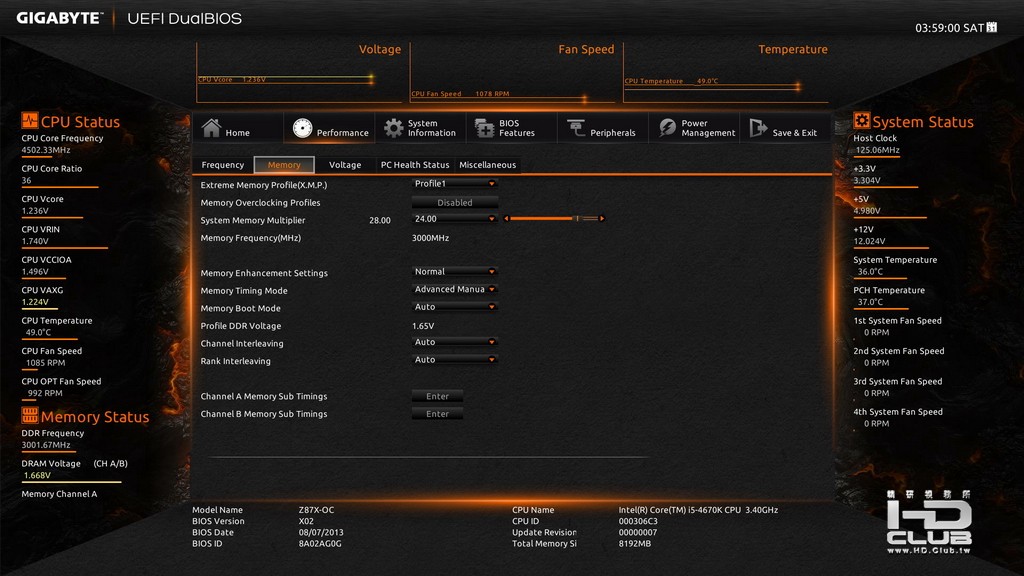1024x576 pixels.
Task: Go to the Miscellaneous sub-tab
Action: (488, 165)
